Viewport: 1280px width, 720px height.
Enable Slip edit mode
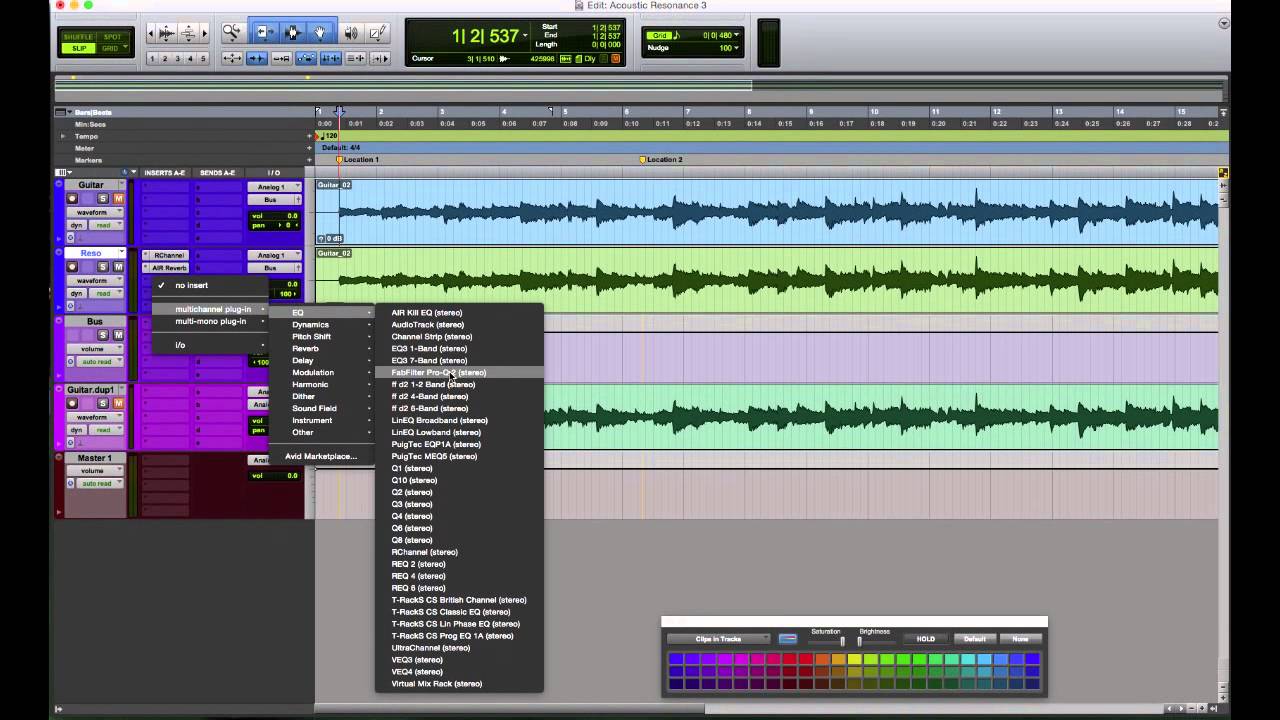(x=79, y=48)
